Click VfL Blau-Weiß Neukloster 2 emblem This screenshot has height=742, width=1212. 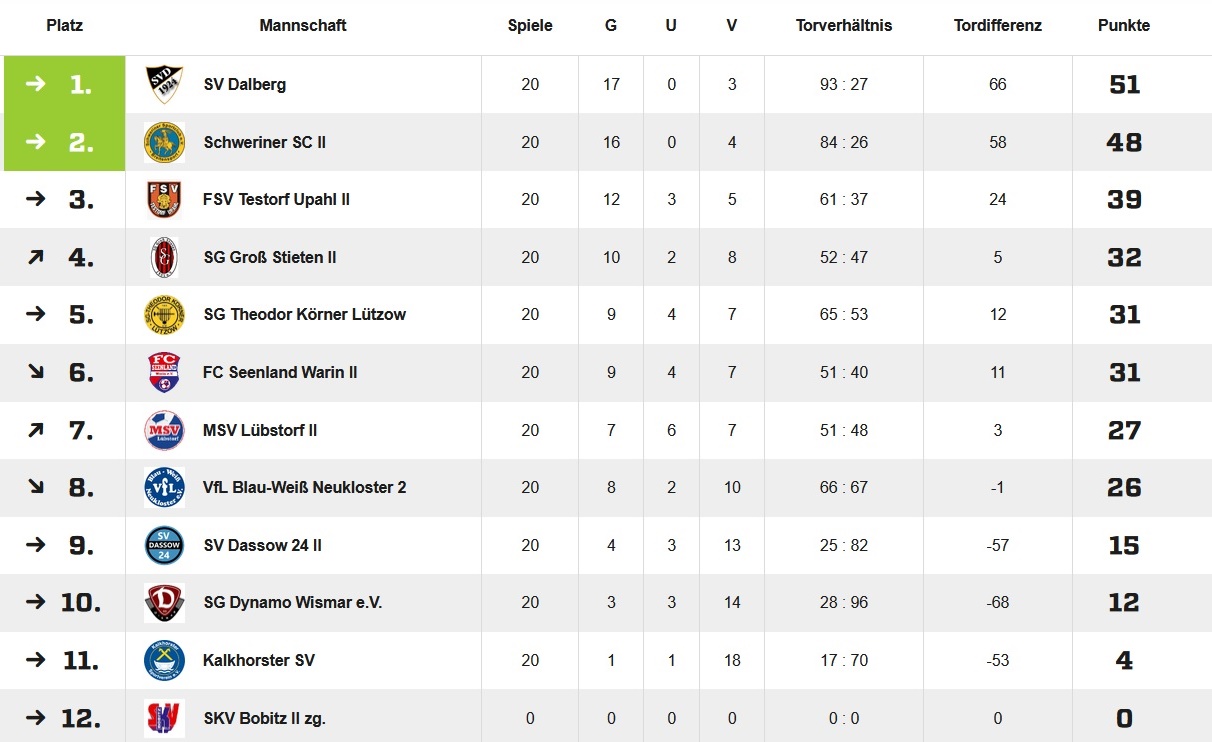point(164,487)
